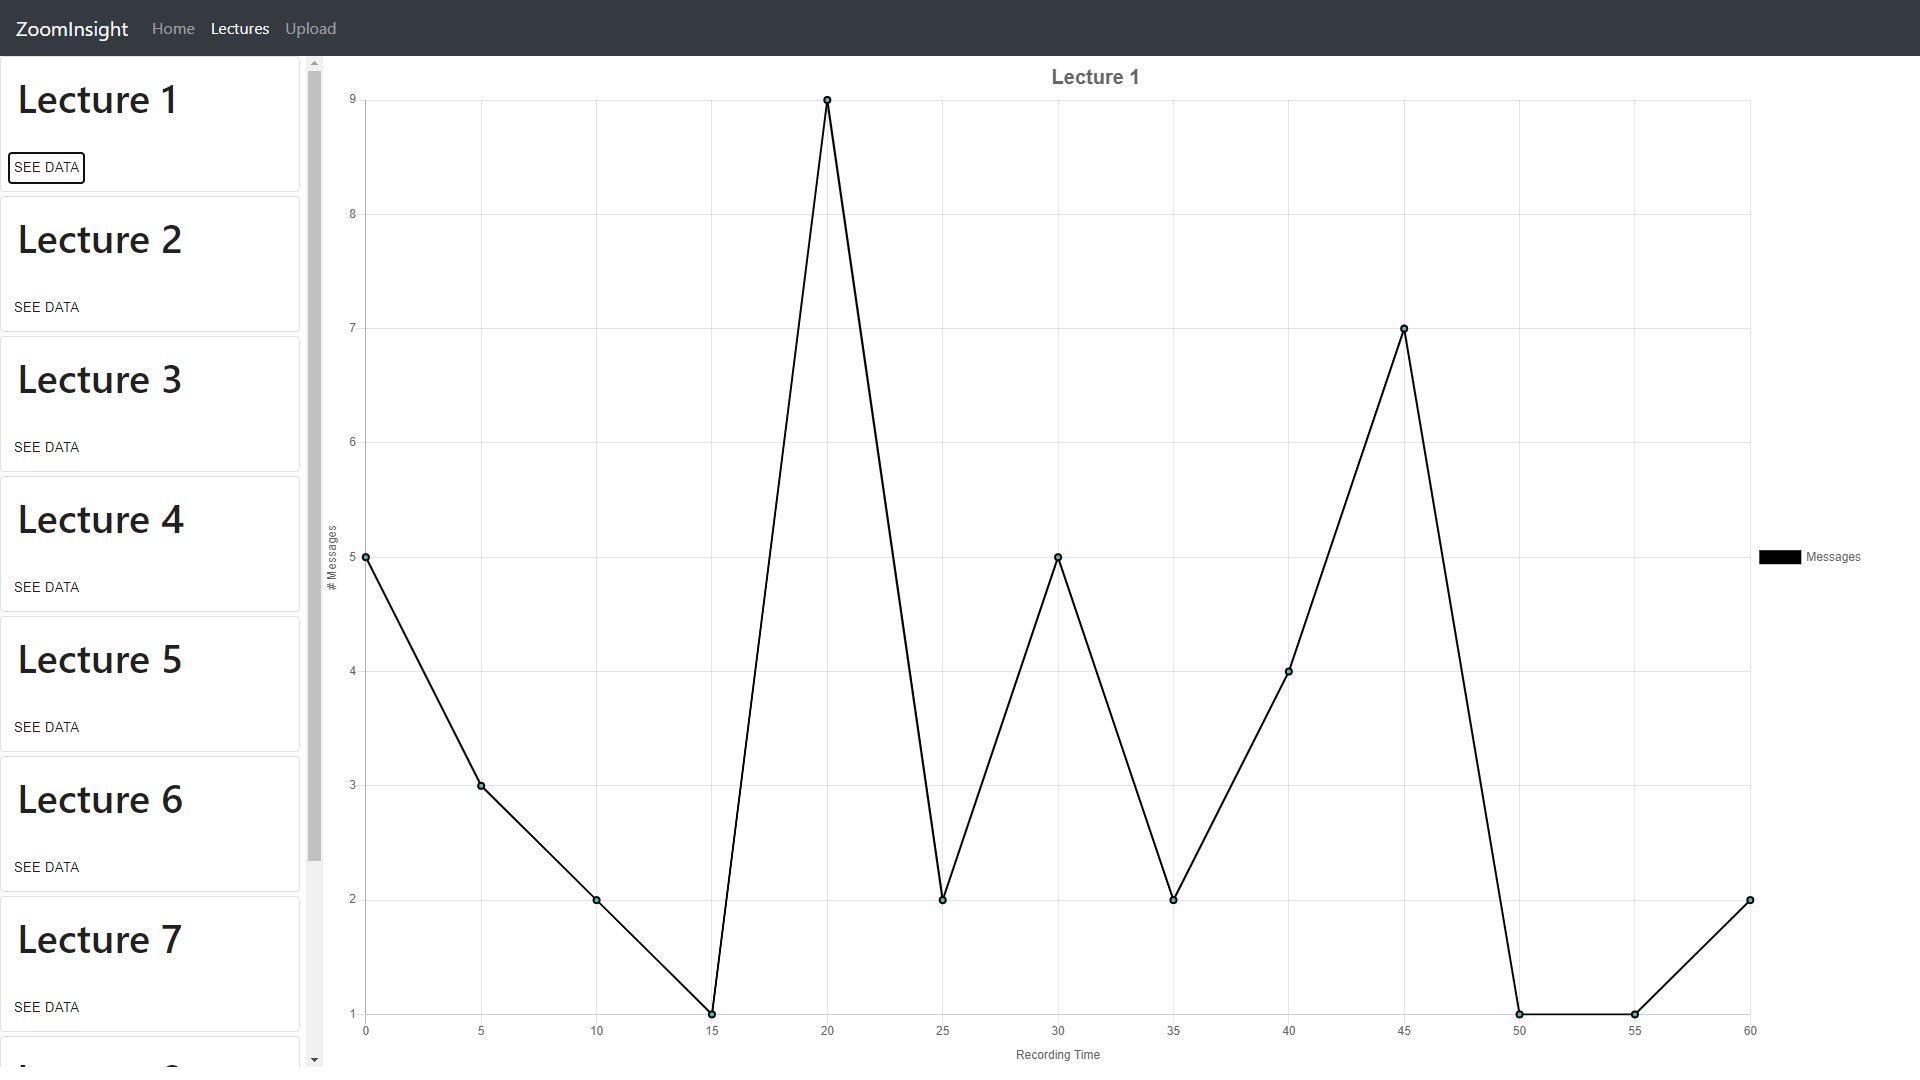Select the Lecture 4 card heading
Viewport: 1920px width, 1080px height.
click(101, 520)
